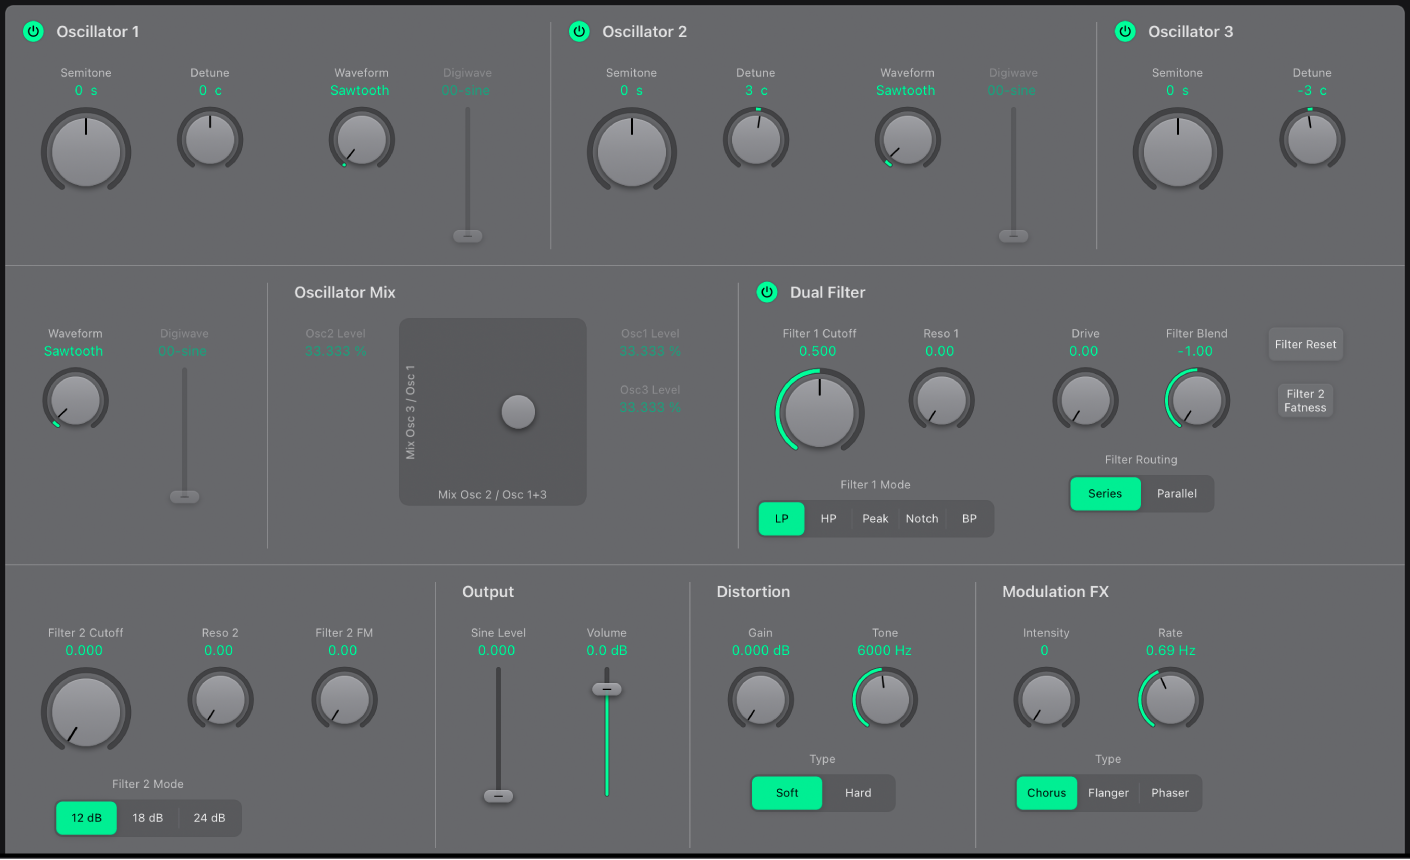The image size is (1410, 860).
Task: Select Series filter routing
Action: (1105, 494)
